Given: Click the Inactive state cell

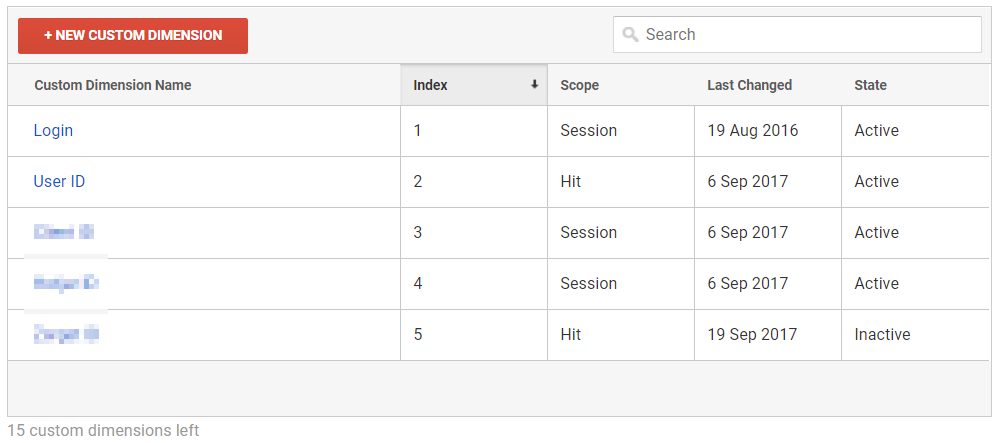Looking at the screenshot, I should click(882, 335).
